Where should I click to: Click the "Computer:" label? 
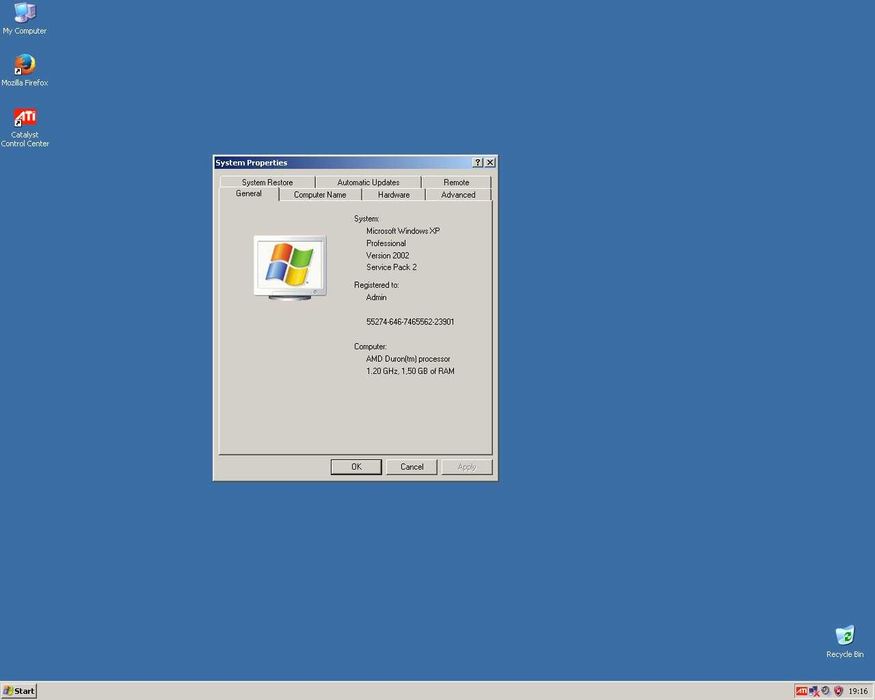click(370, 346)
